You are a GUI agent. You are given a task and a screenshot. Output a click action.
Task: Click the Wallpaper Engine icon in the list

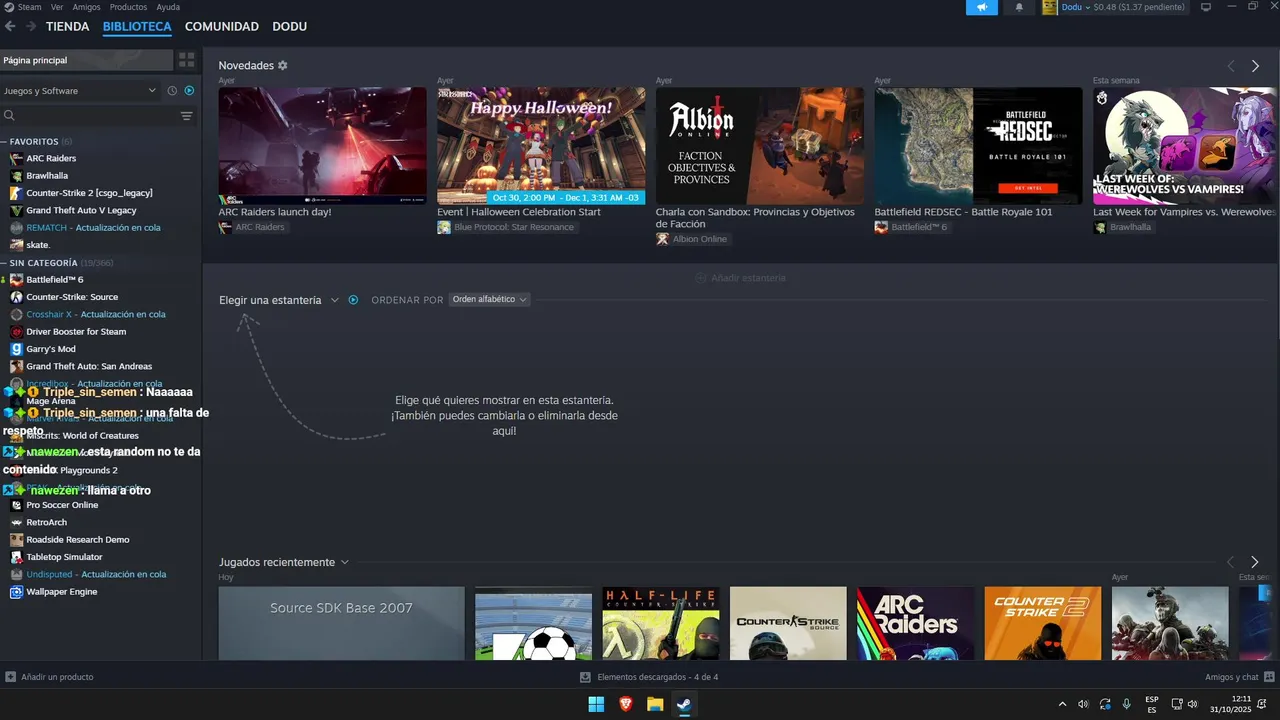coord(16,592)
